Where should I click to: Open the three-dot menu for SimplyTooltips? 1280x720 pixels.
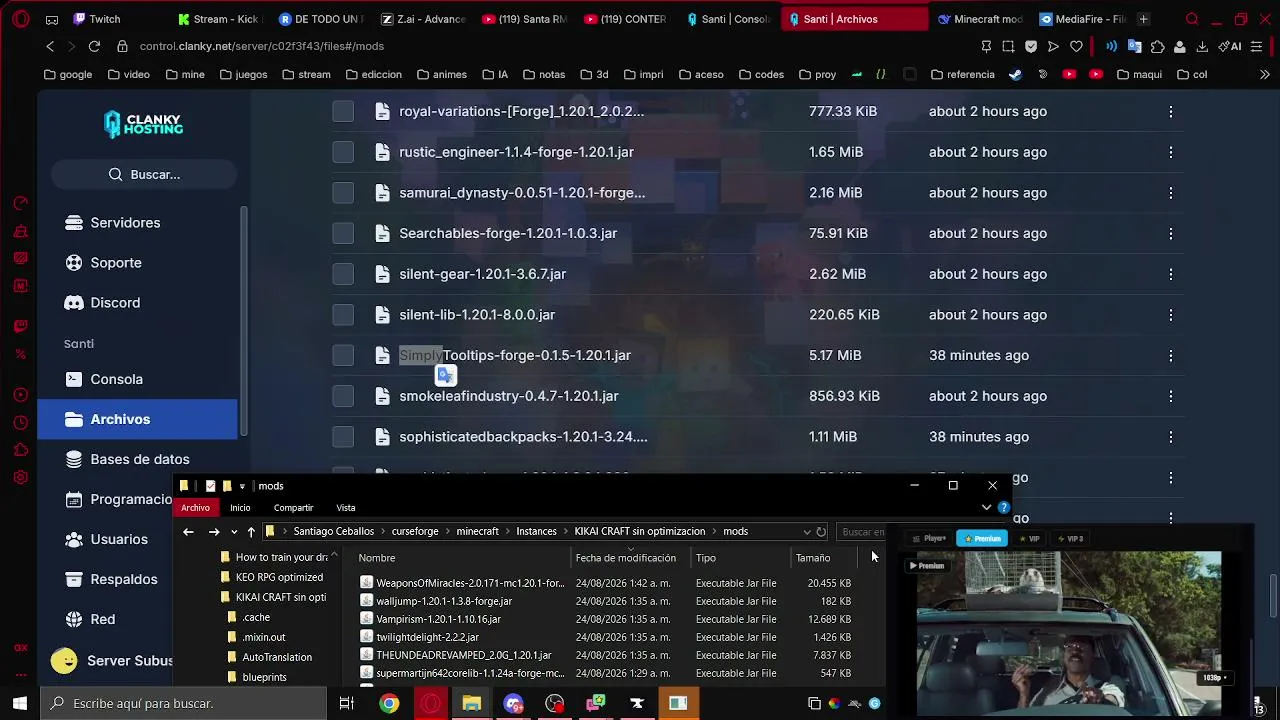pos(1170,355)
